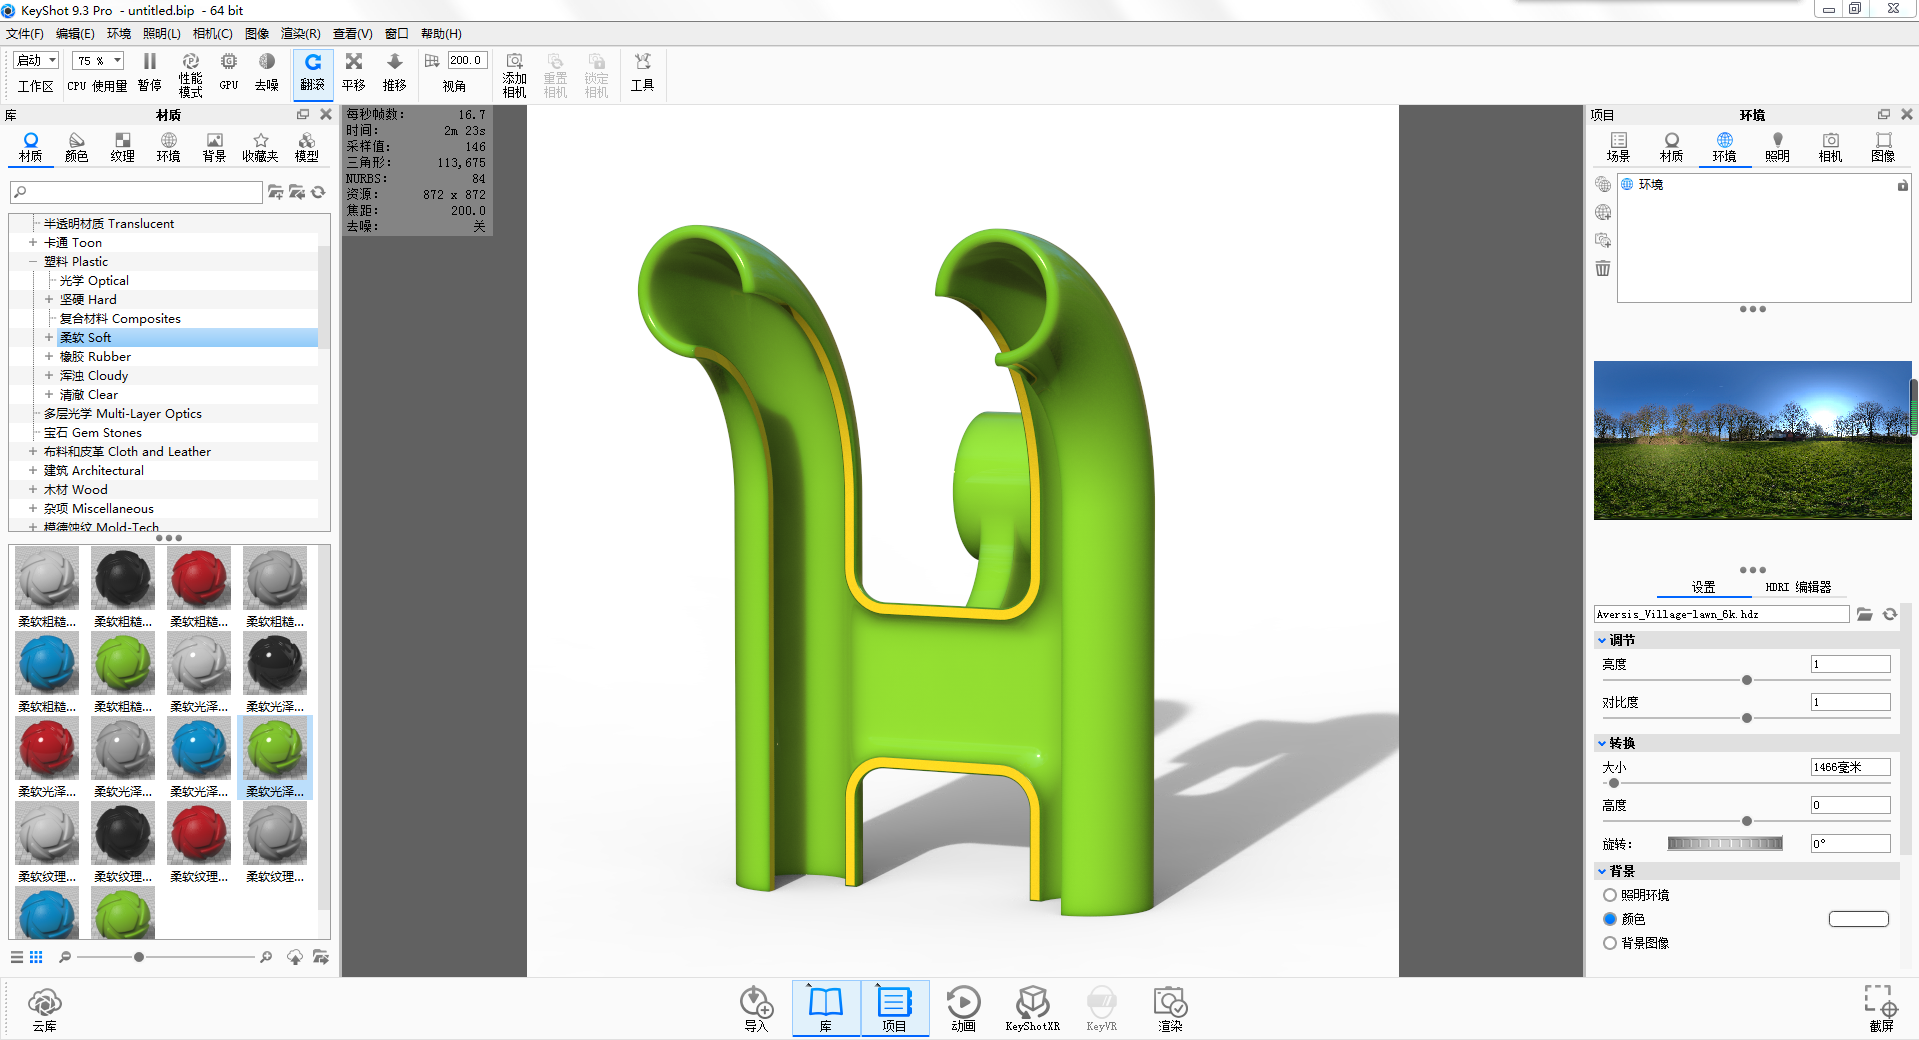Select the Dolly (推移) camera tool
The width and height of the screenshot is (1919, 1040).
coord(395,72)
